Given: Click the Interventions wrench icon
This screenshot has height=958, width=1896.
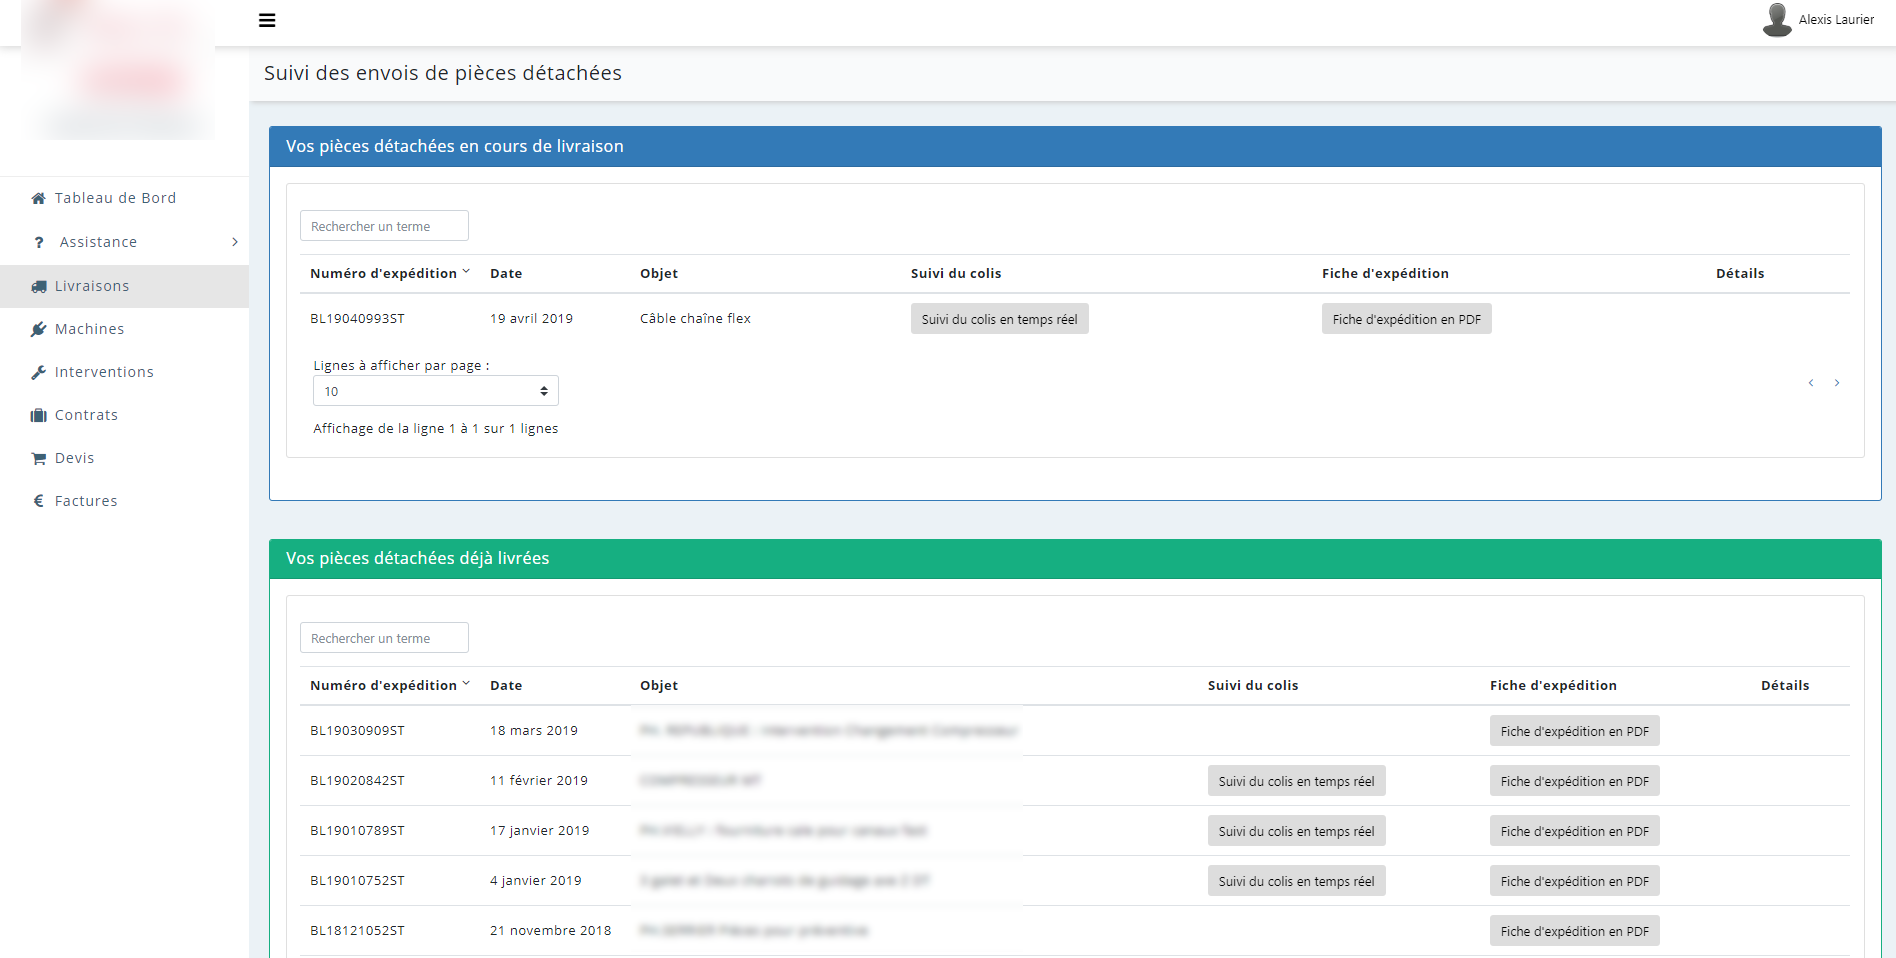Looking at the screenshot, I should 38,372.
